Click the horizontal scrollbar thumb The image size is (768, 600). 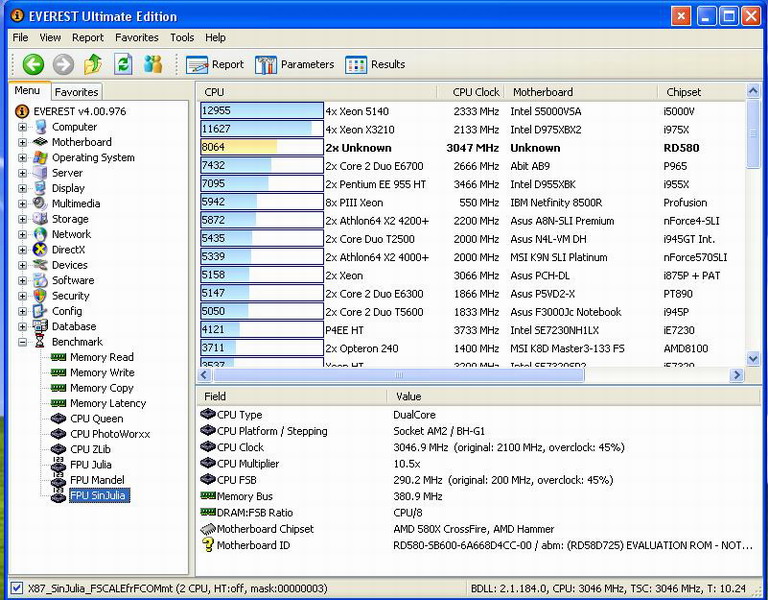399,375
